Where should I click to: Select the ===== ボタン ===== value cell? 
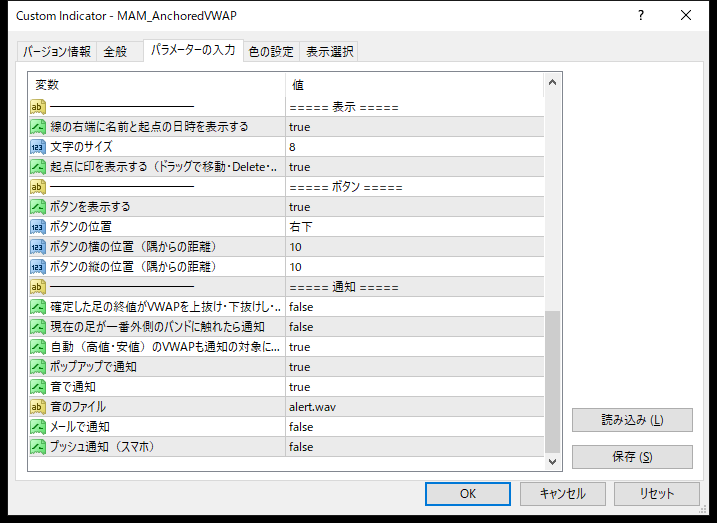tap(415, 187)
